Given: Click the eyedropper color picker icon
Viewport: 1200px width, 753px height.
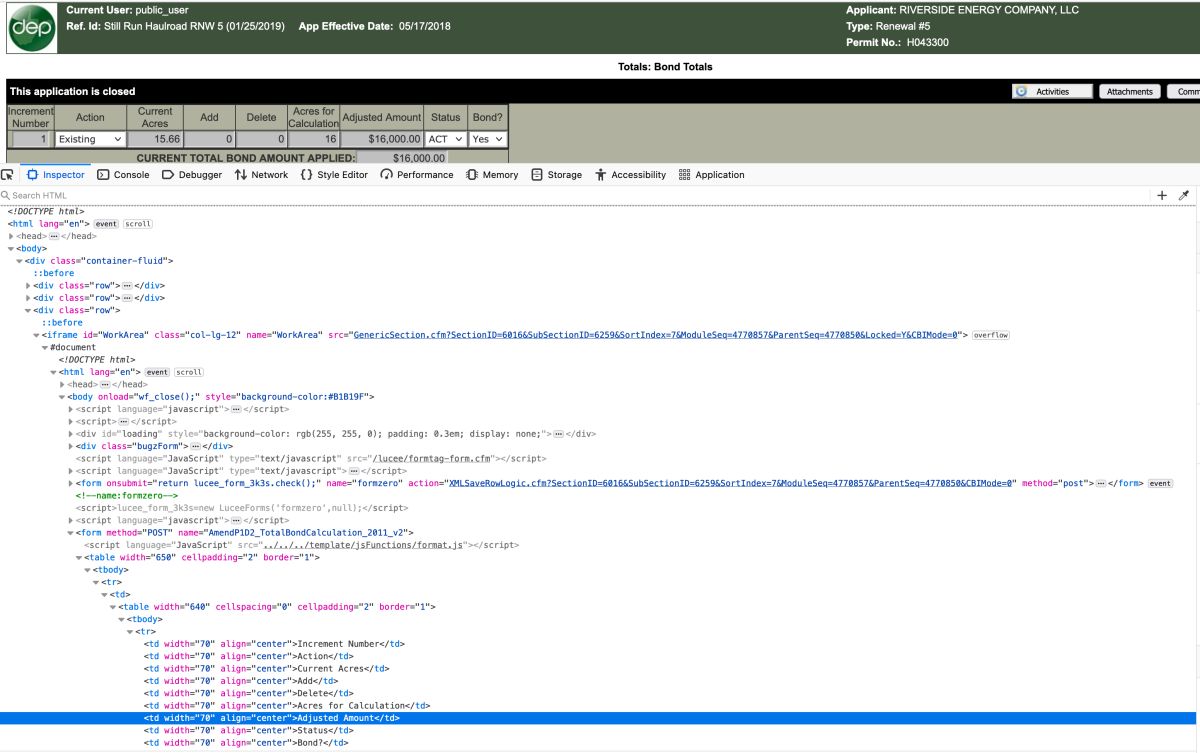Looking at the screenshot, I should click(x=1184, y=196).
